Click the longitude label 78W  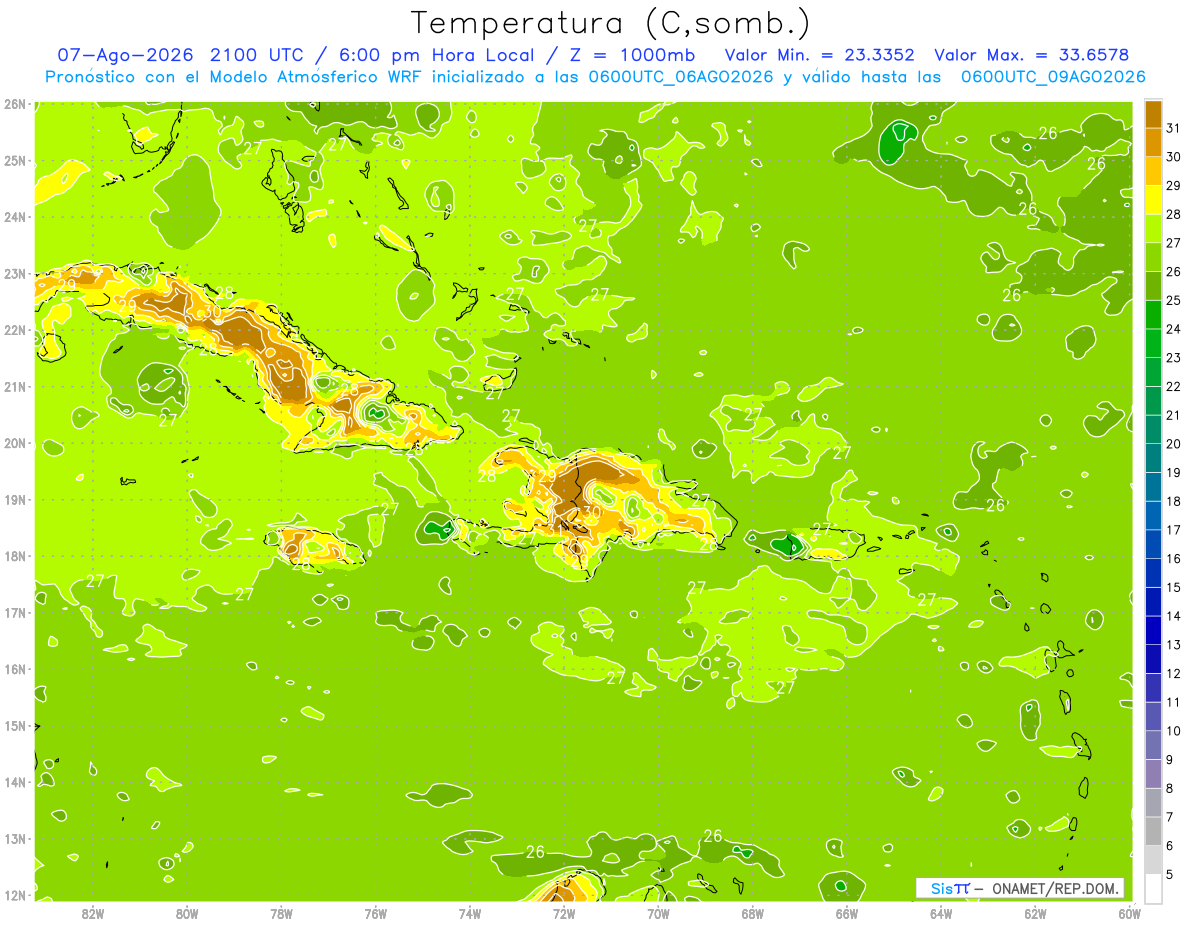pos(281,913)
